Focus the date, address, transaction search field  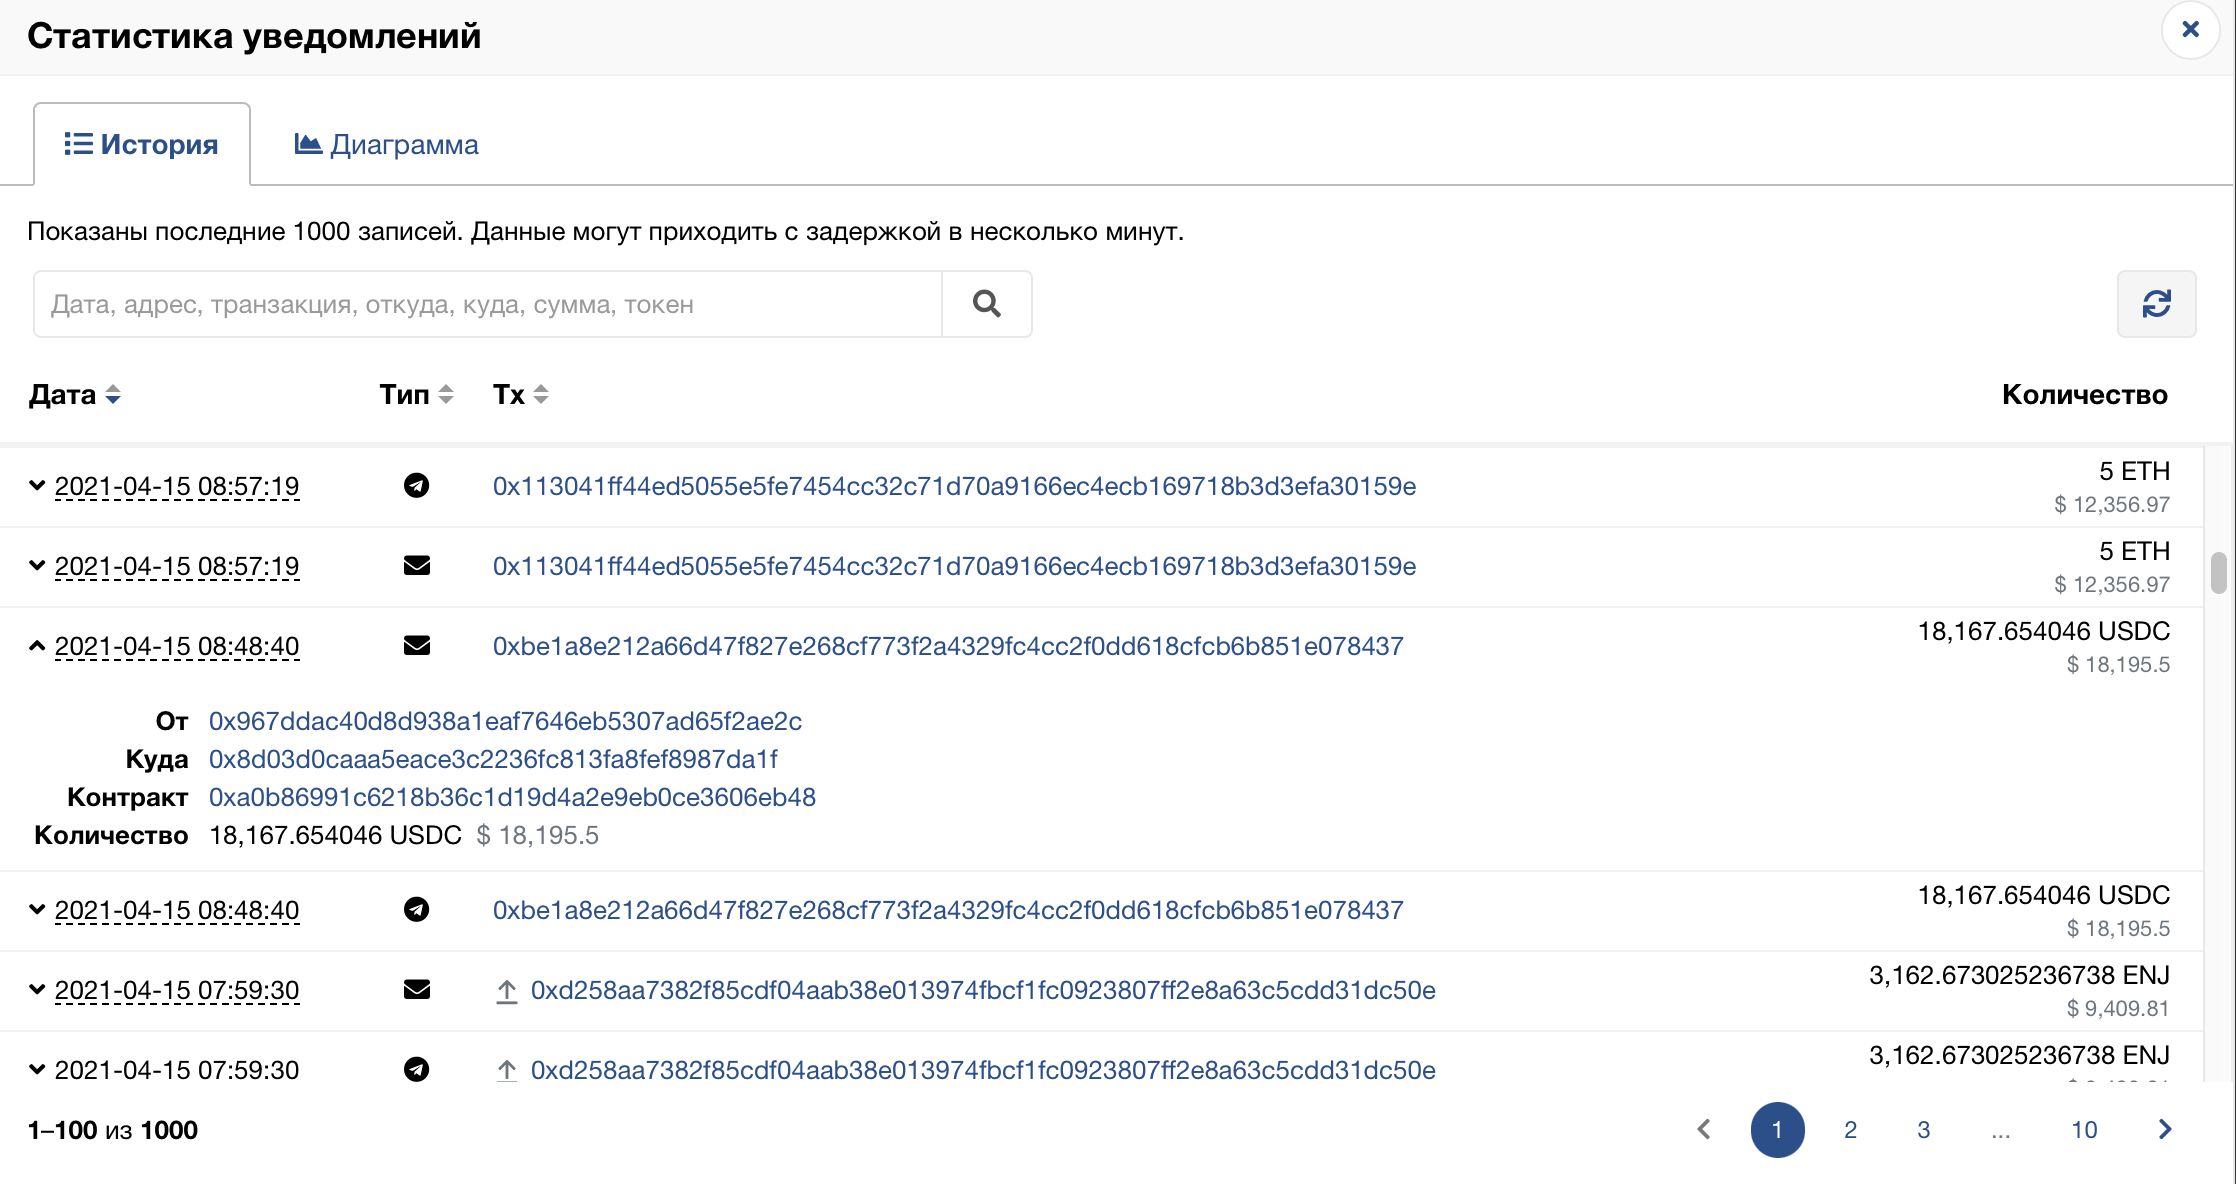488,304
